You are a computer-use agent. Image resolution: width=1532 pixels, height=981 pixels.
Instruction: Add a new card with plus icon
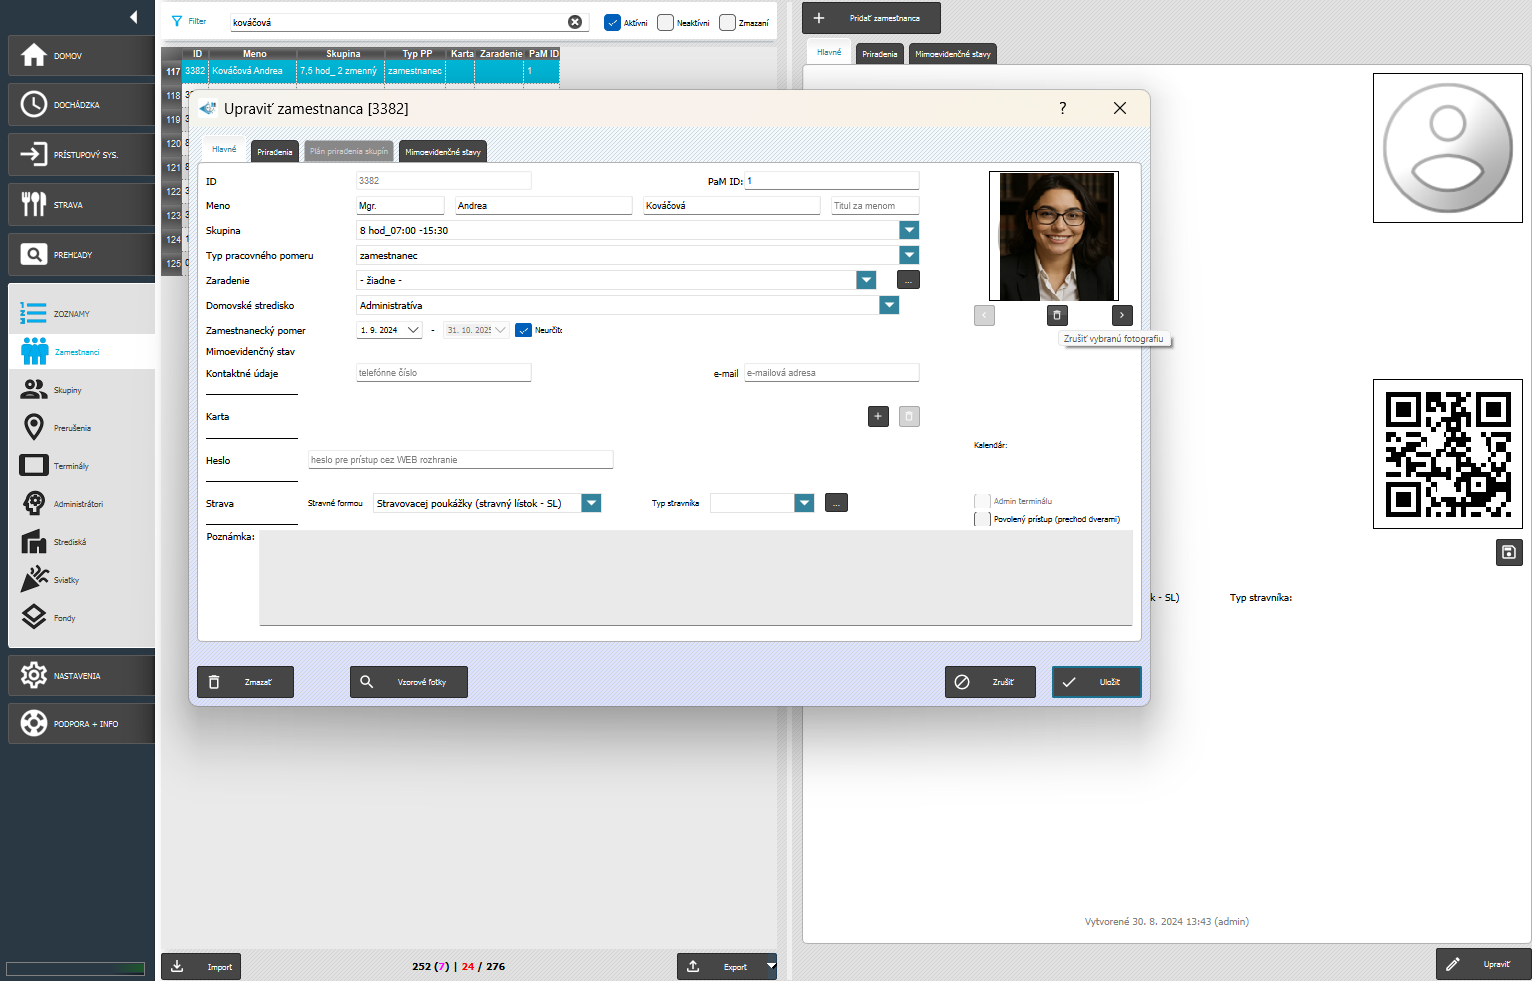pyautogui.click(x=878, y=416)
